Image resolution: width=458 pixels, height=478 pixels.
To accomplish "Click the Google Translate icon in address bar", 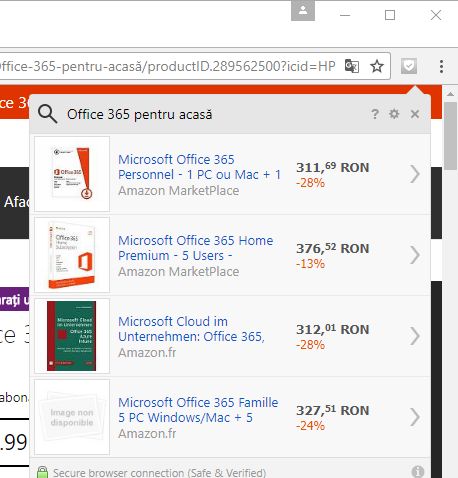I will tap(352, 66).
